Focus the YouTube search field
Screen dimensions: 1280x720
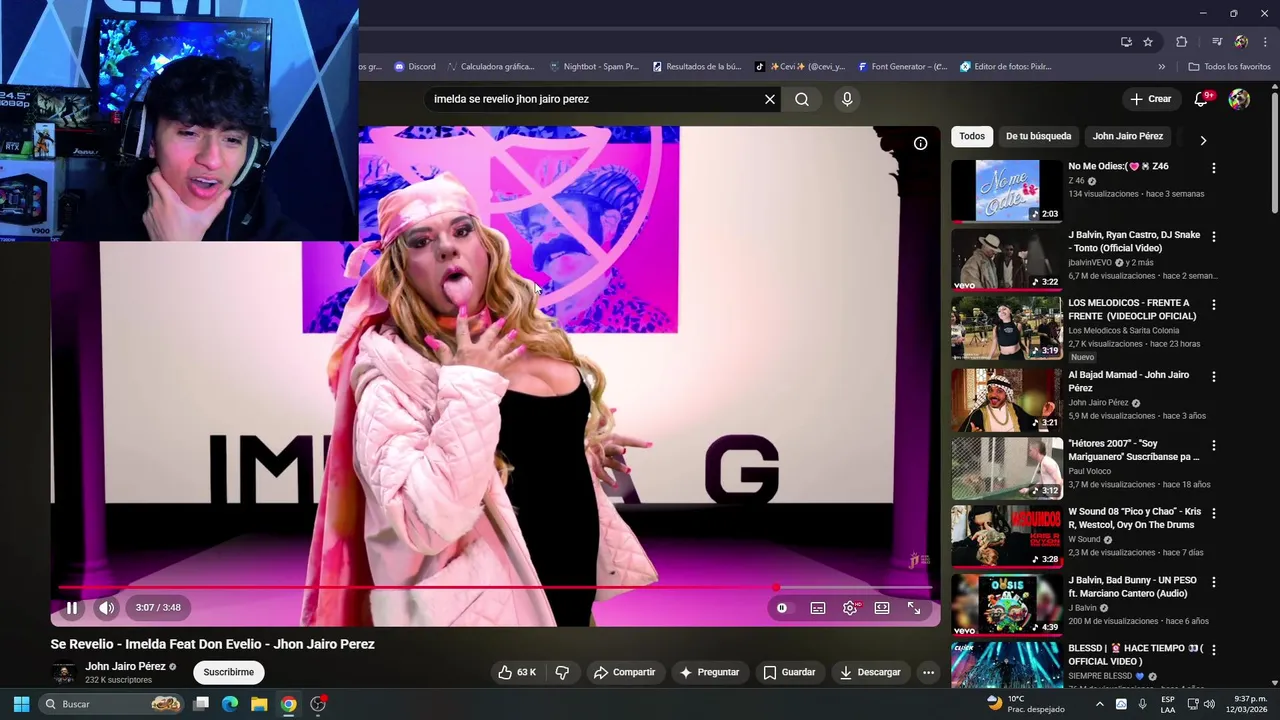(x=595, y=99)
